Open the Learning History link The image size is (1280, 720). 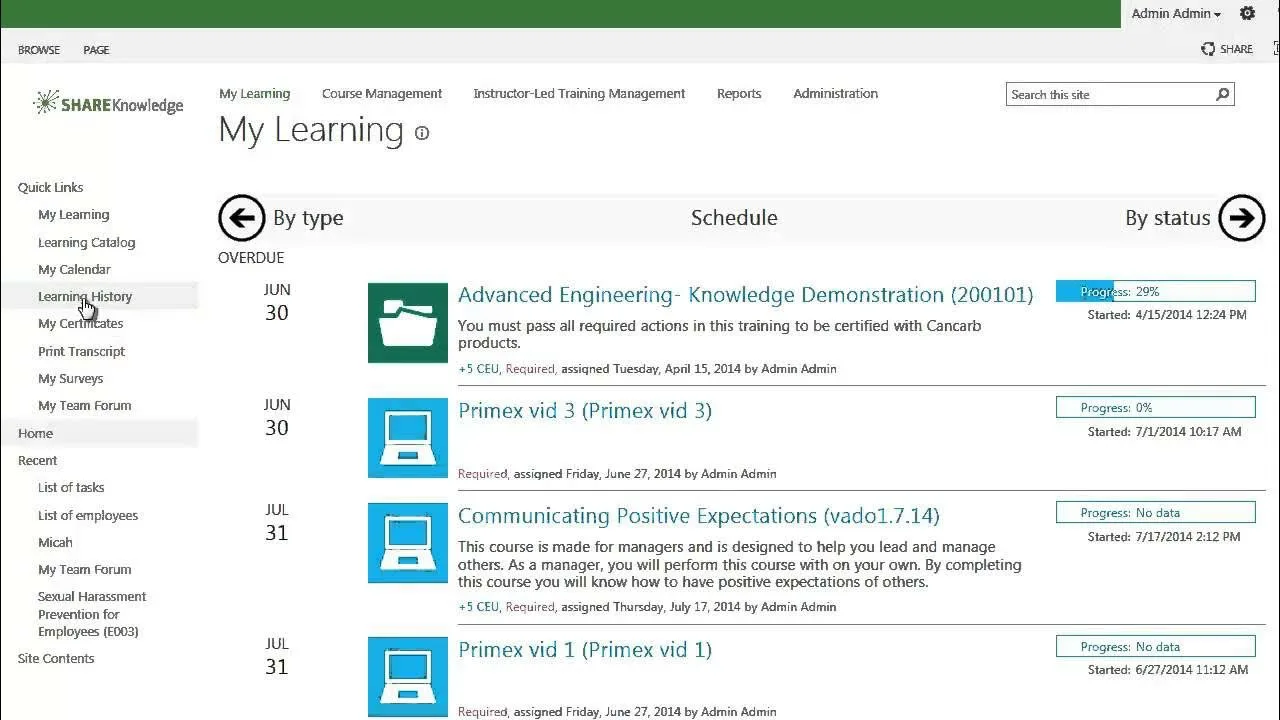(85, 296)
